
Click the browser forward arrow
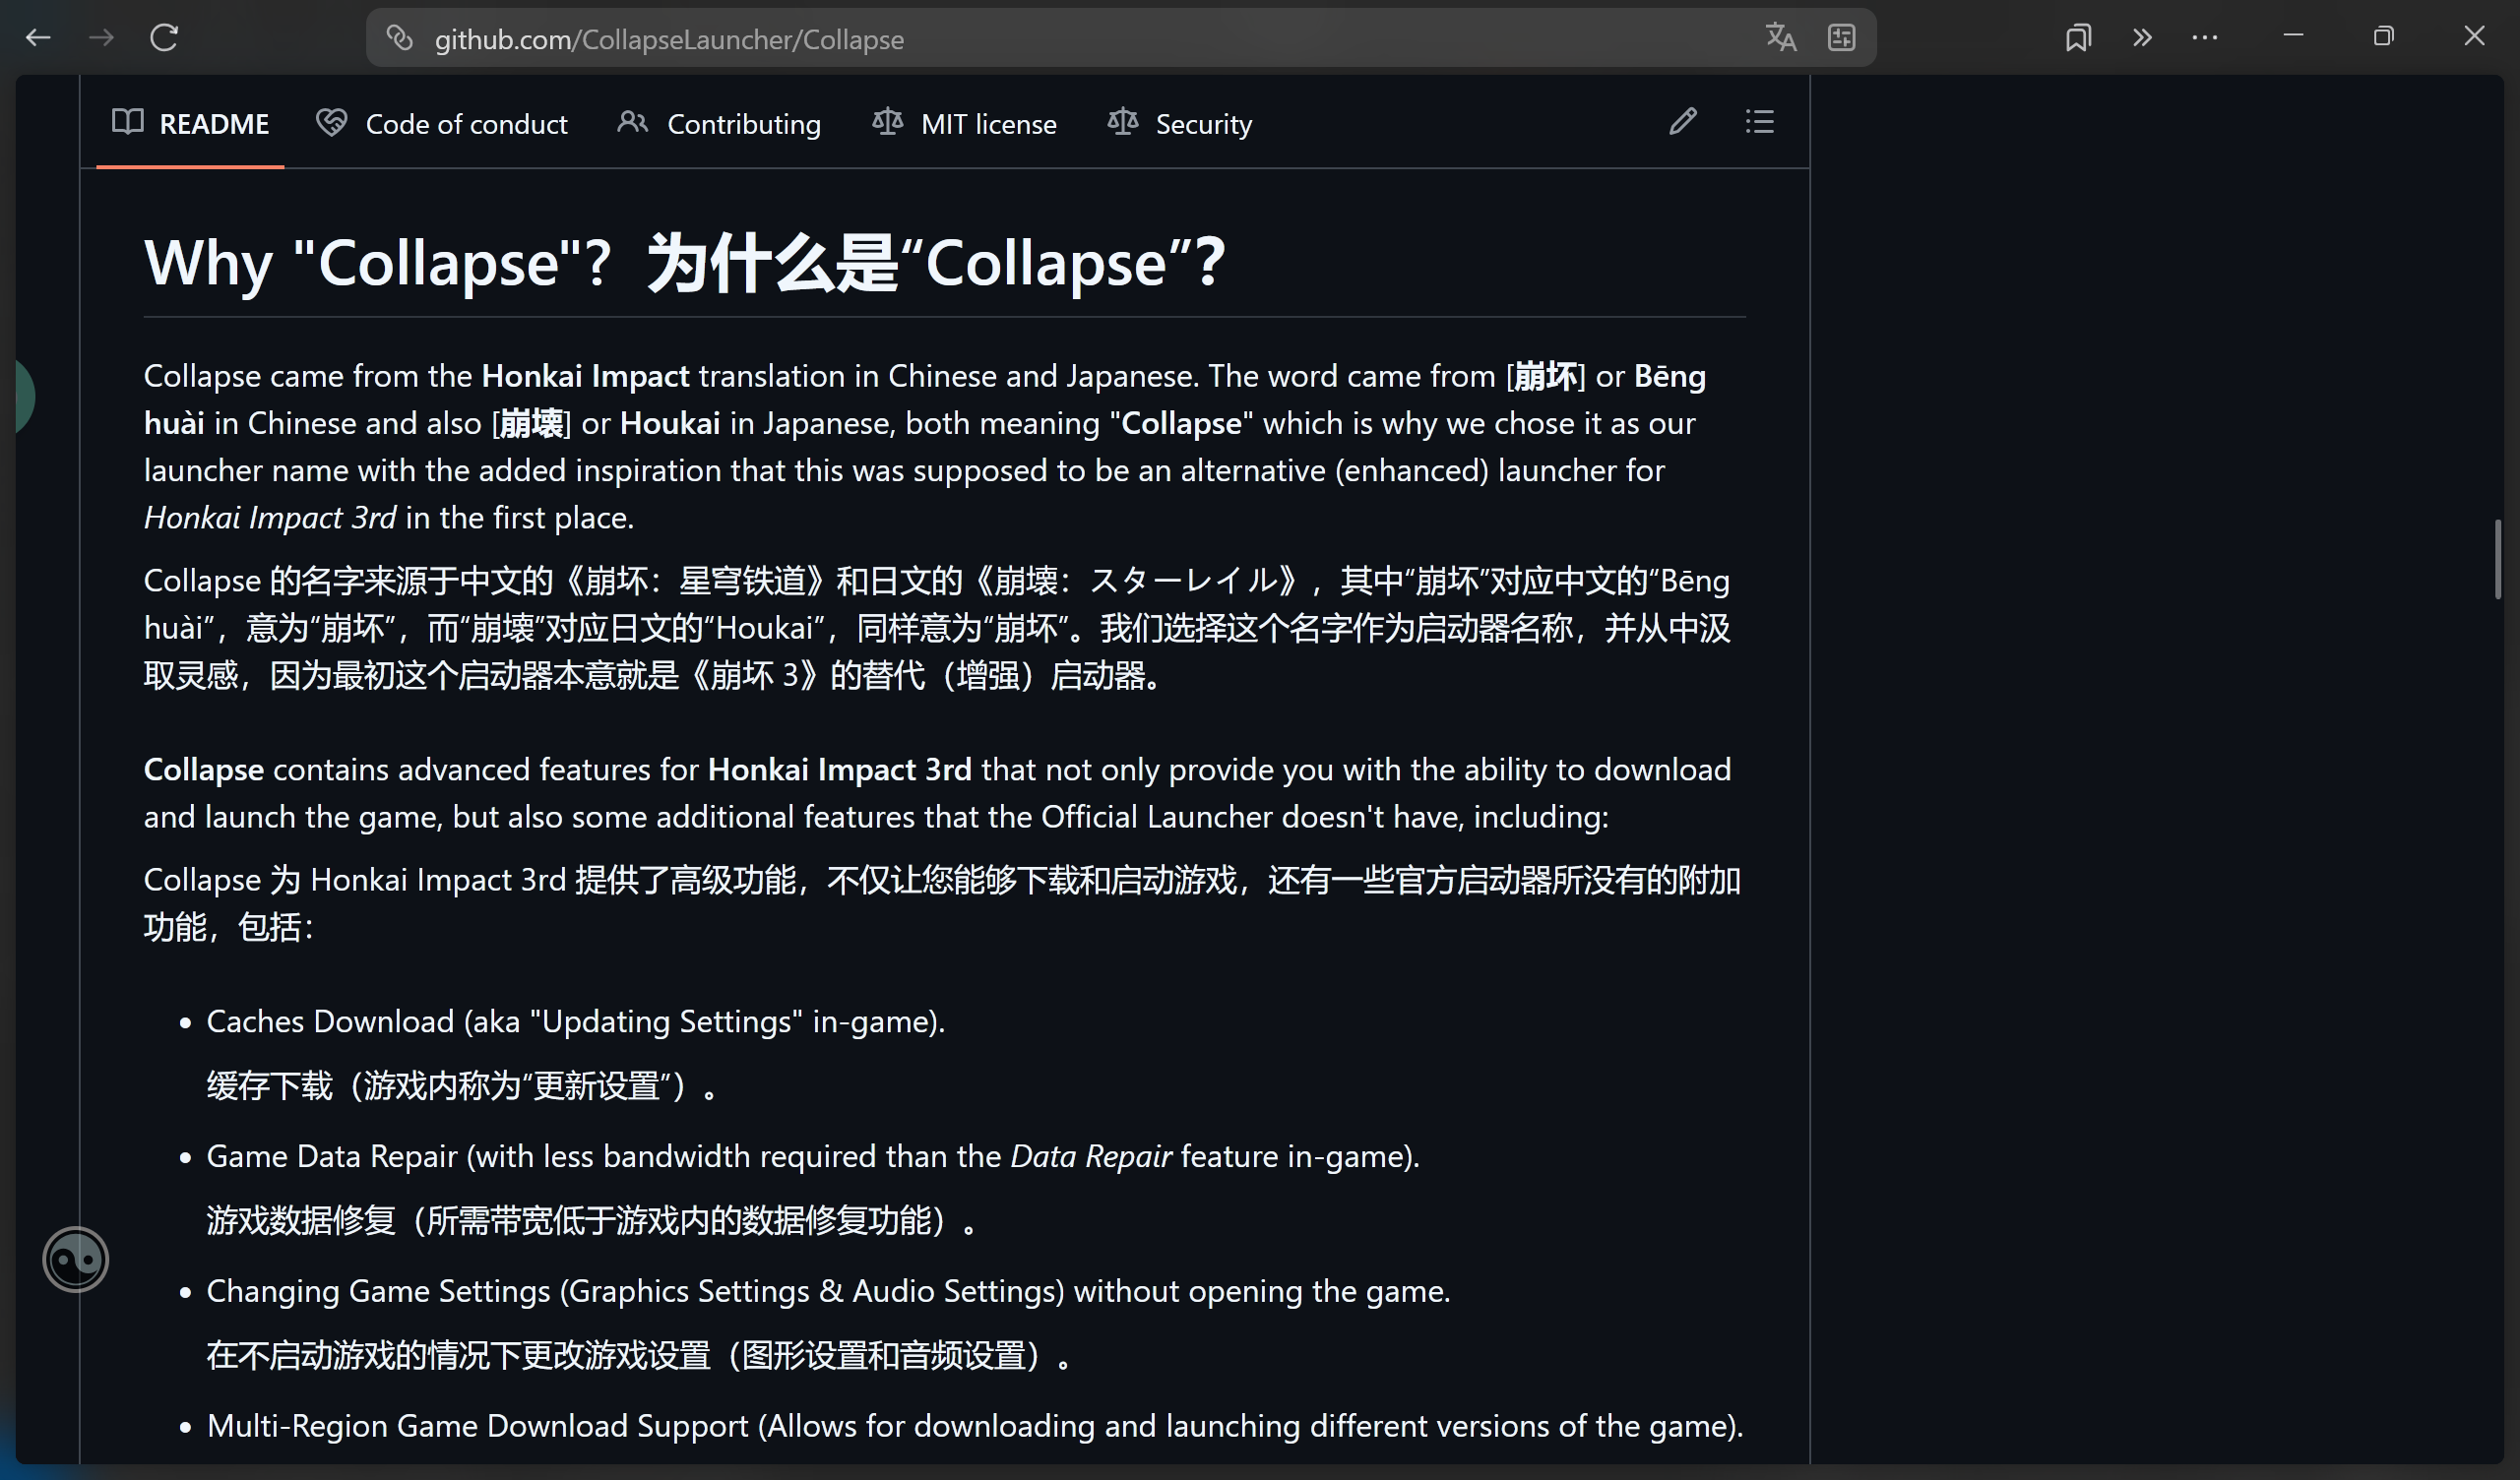coord(101,38)
